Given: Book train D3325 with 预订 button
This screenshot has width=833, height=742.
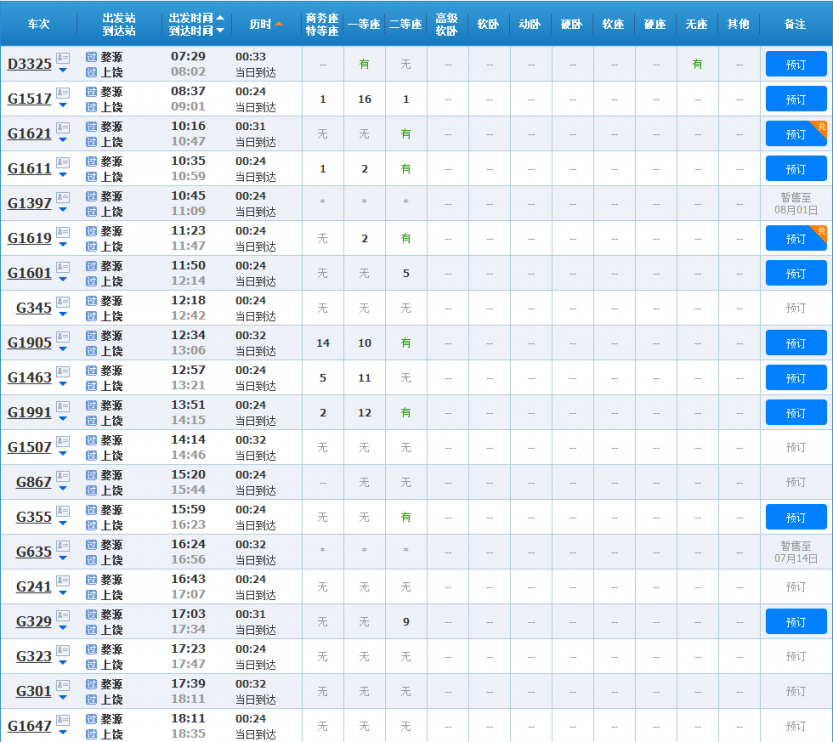Looking at the screenshot, I should (796, 64).
